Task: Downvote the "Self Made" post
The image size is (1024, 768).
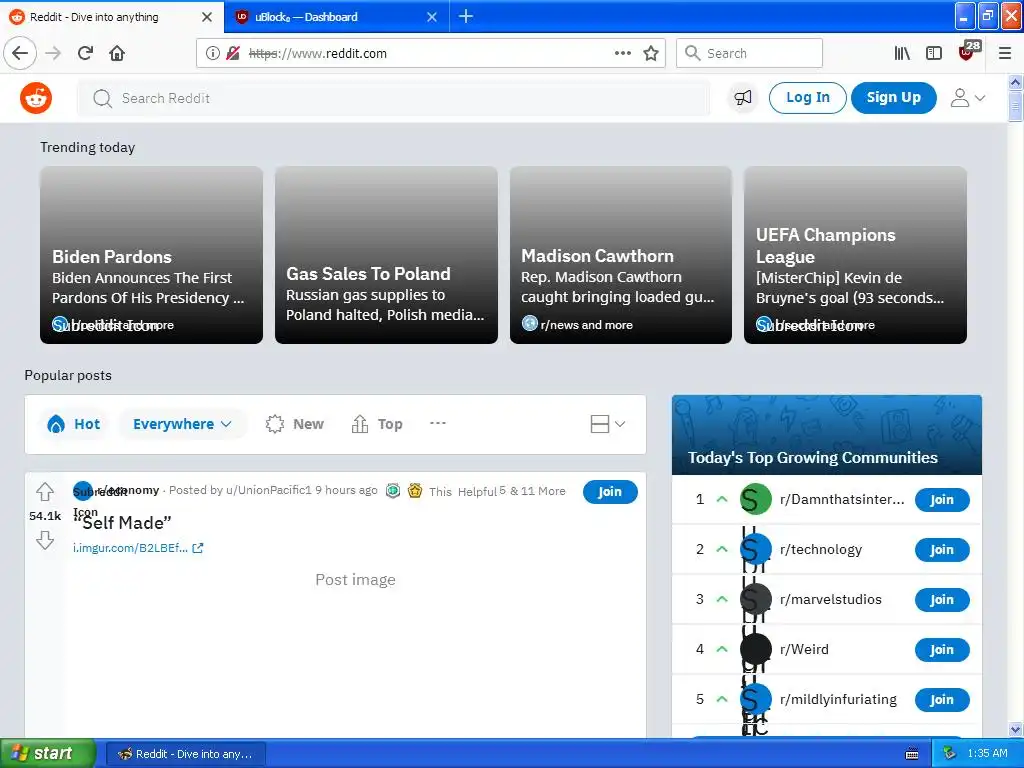Action: (x=44, y=540)
